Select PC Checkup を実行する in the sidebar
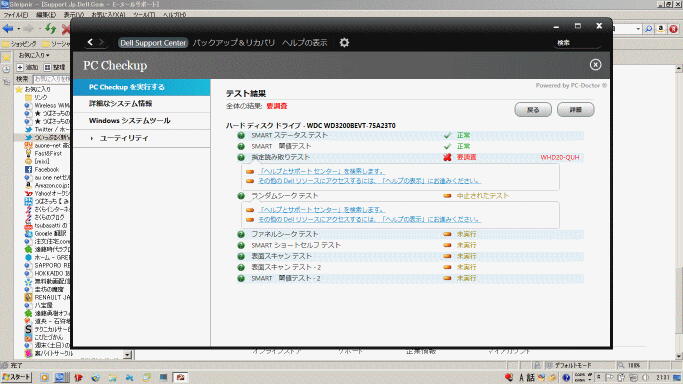Screen dimensions: 683x384 tap(142, 87)
